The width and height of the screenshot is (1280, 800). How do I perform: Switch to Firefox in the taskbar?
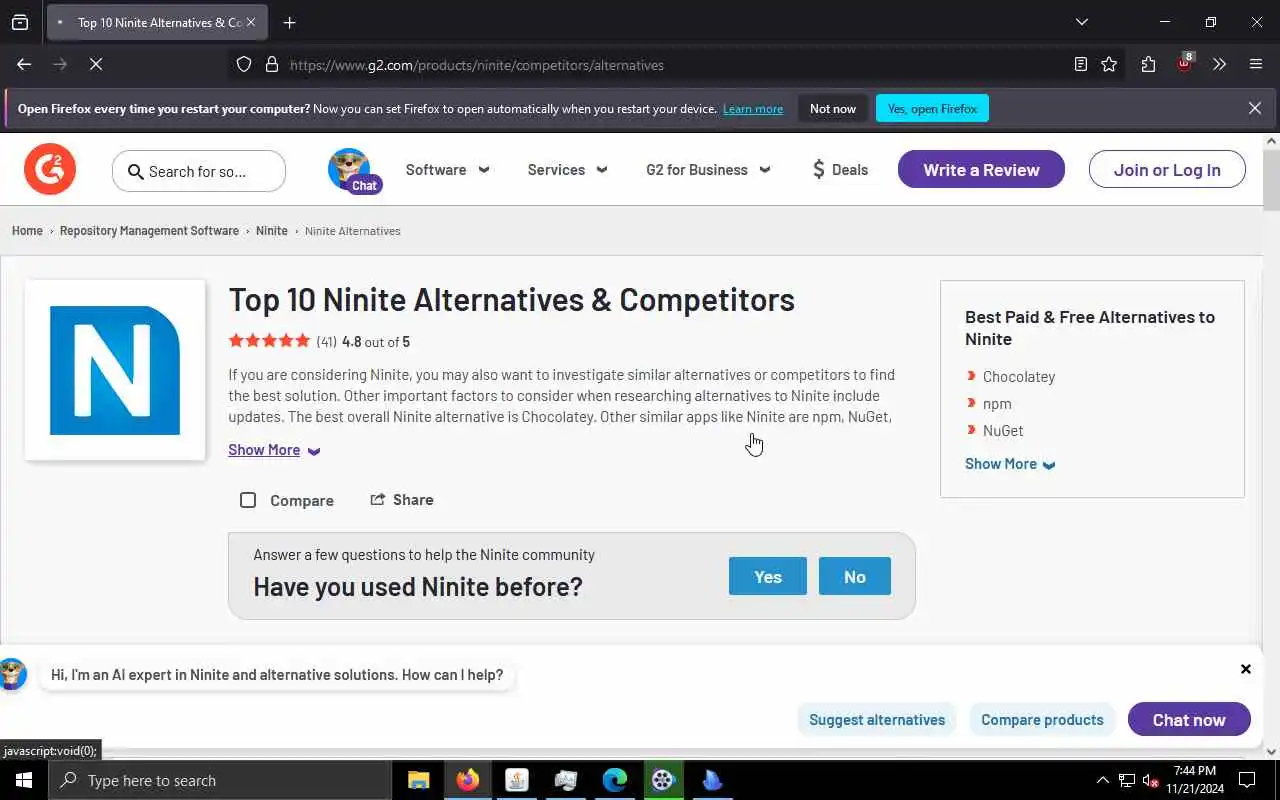(468, 780)
